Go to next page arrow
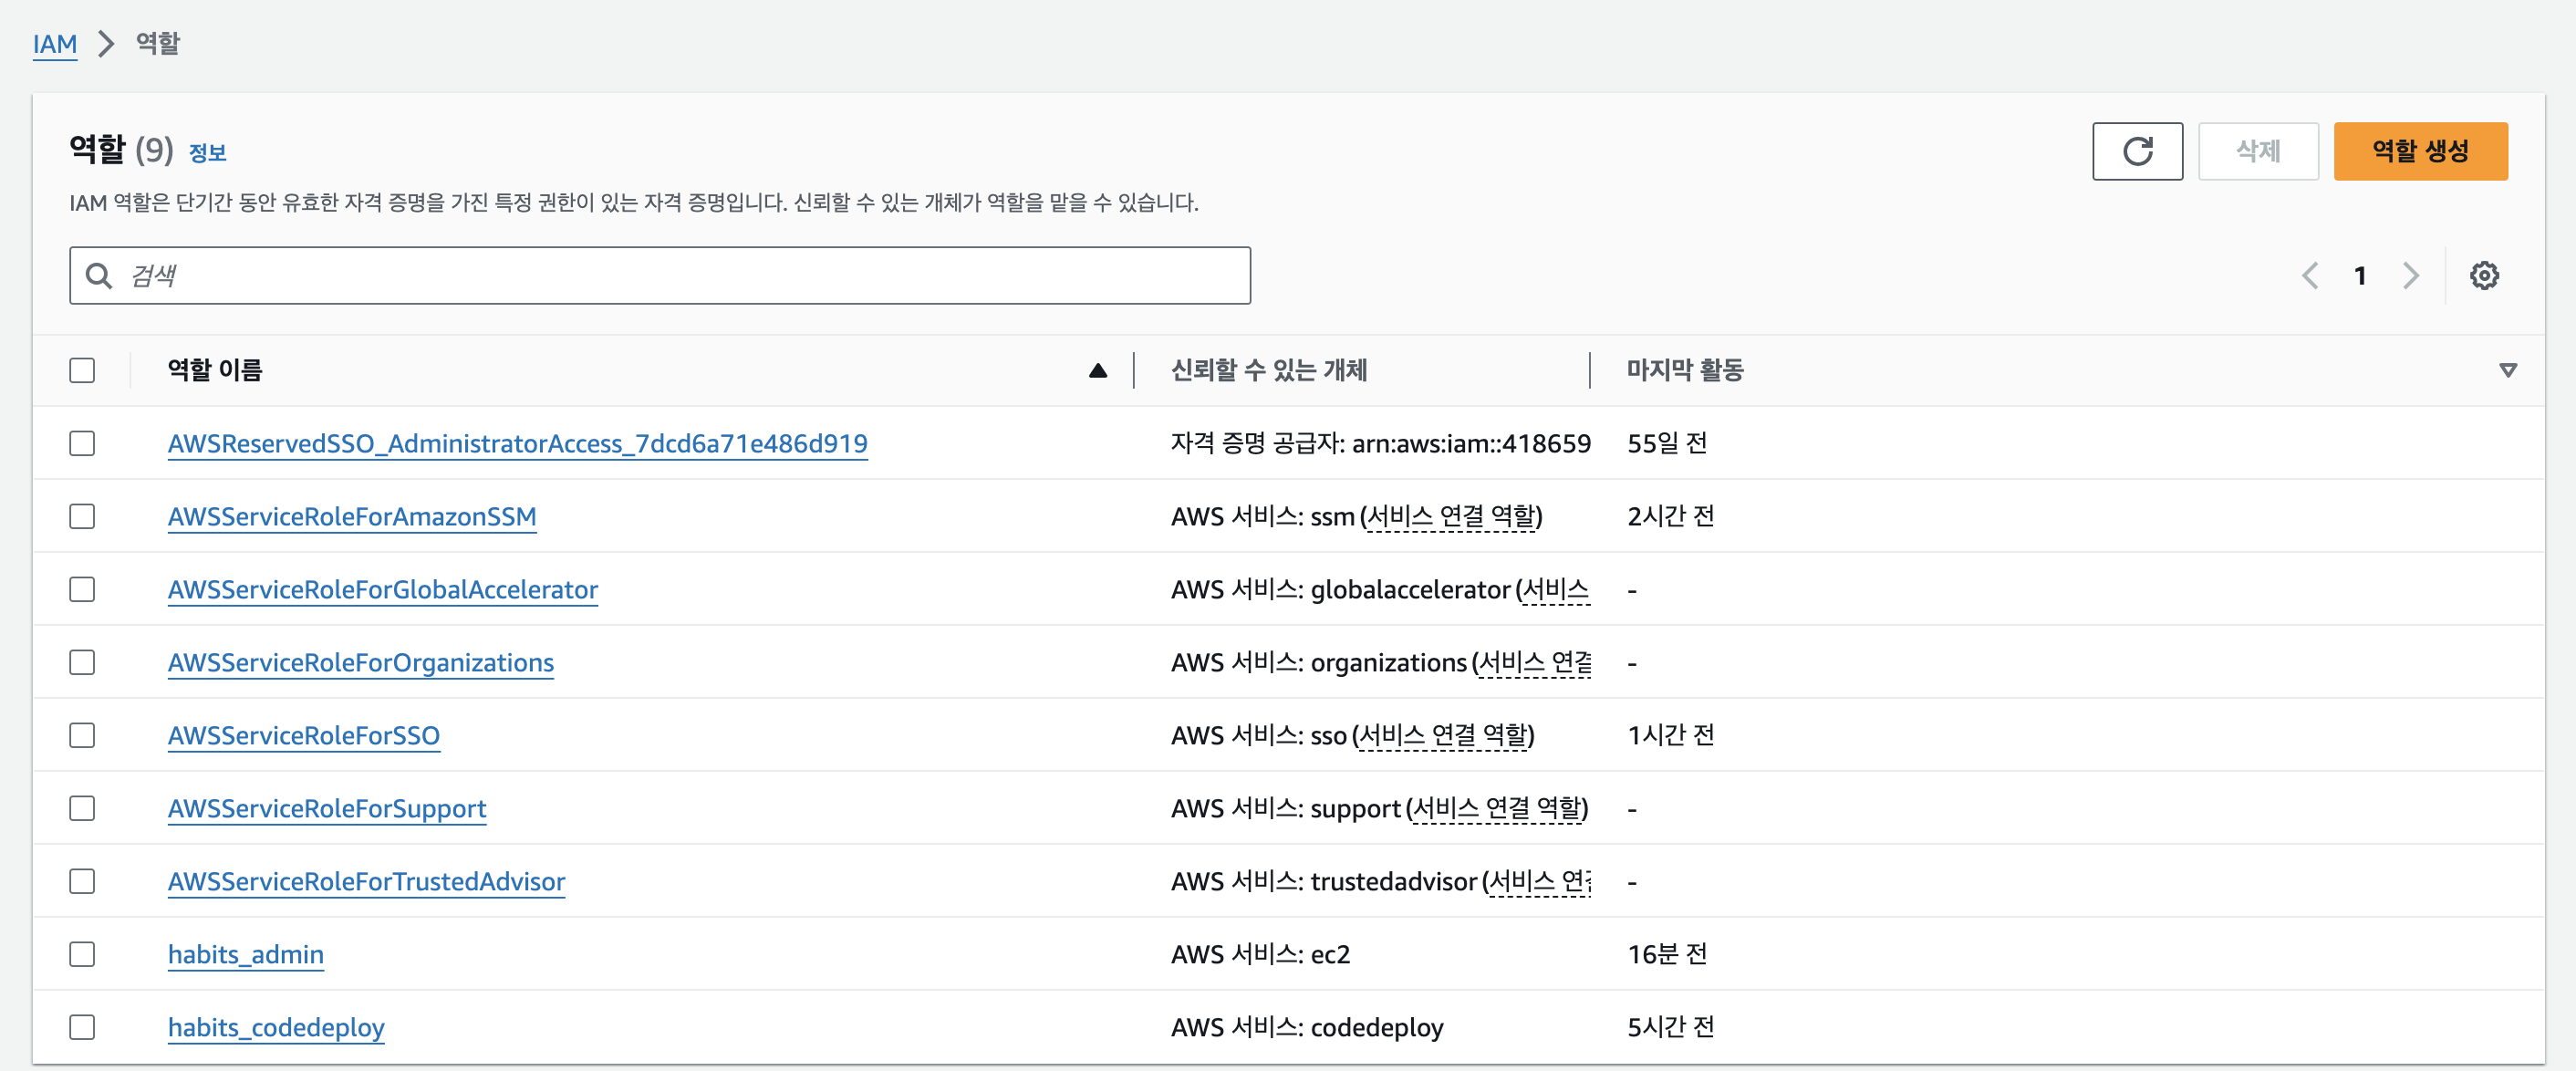Screen dimensions: 2576x1071 point(2410,275)
